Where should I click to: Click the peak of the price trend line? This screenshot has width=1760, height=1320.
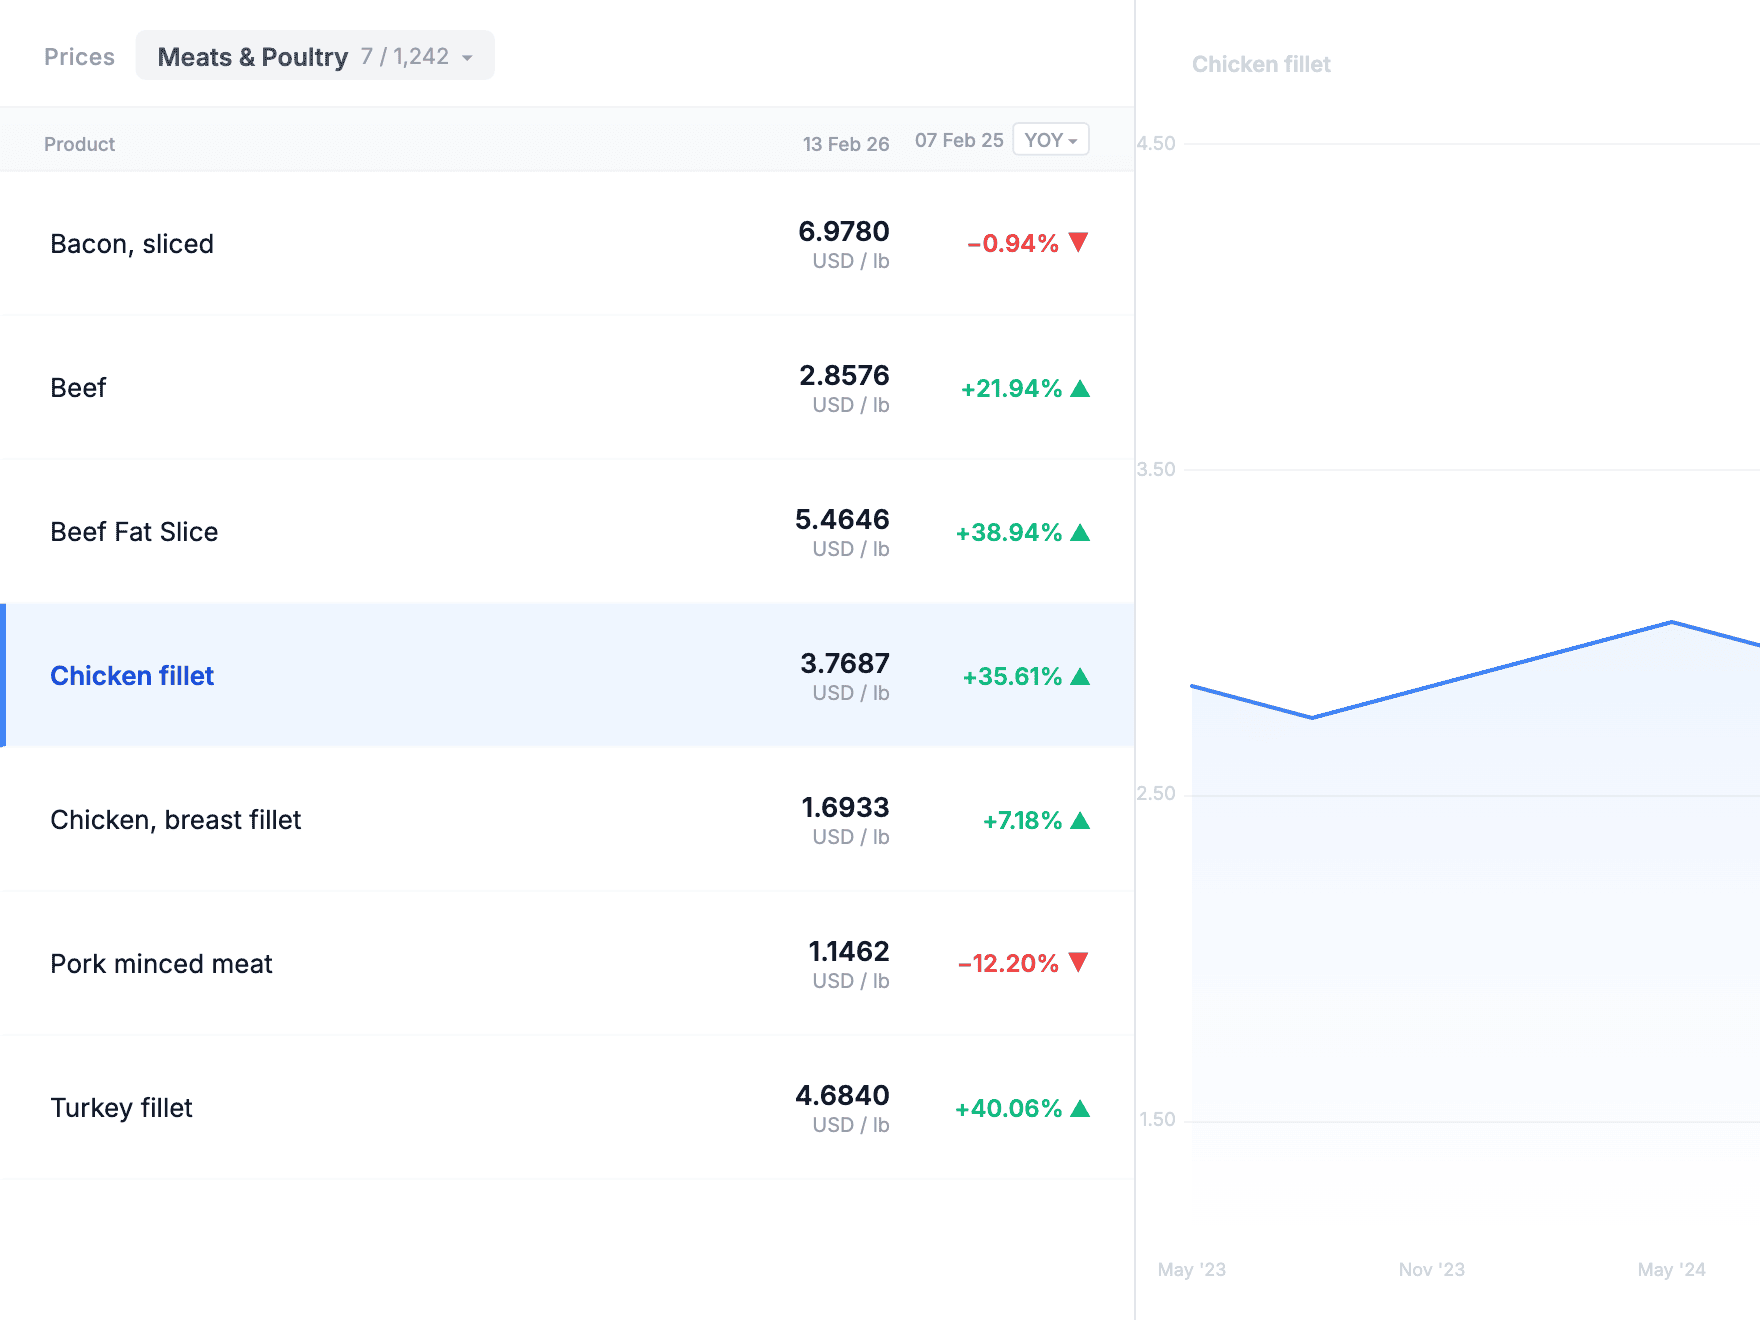[x=1672, y=622]
